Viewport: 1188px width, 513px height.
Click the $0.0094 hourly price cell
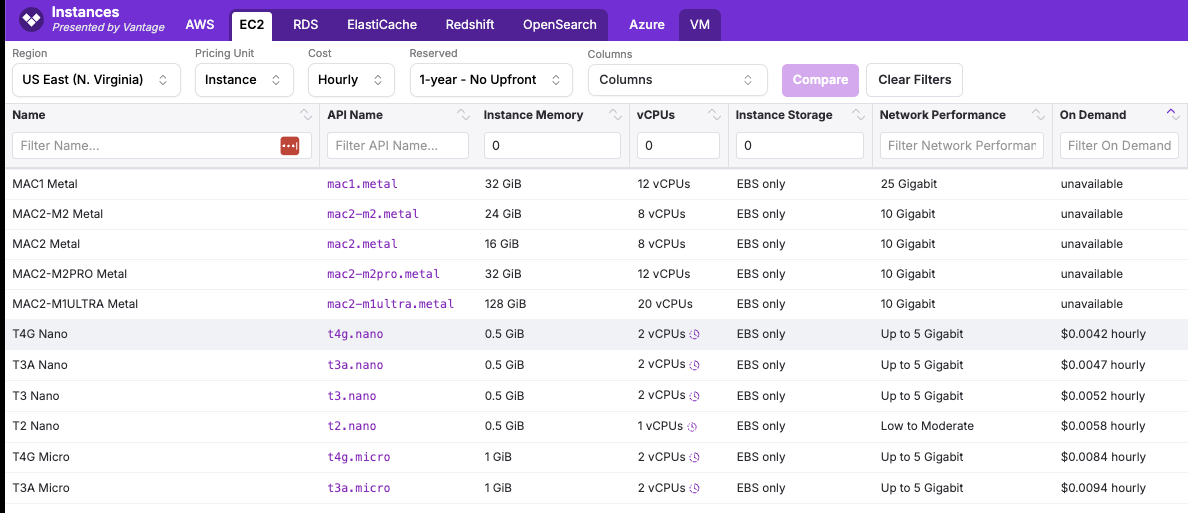tap(1102, 489)
